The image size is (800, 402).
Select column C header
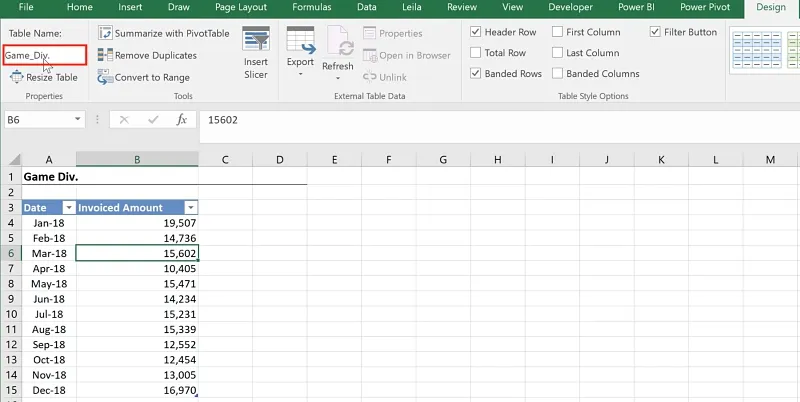tap(225, 160)
